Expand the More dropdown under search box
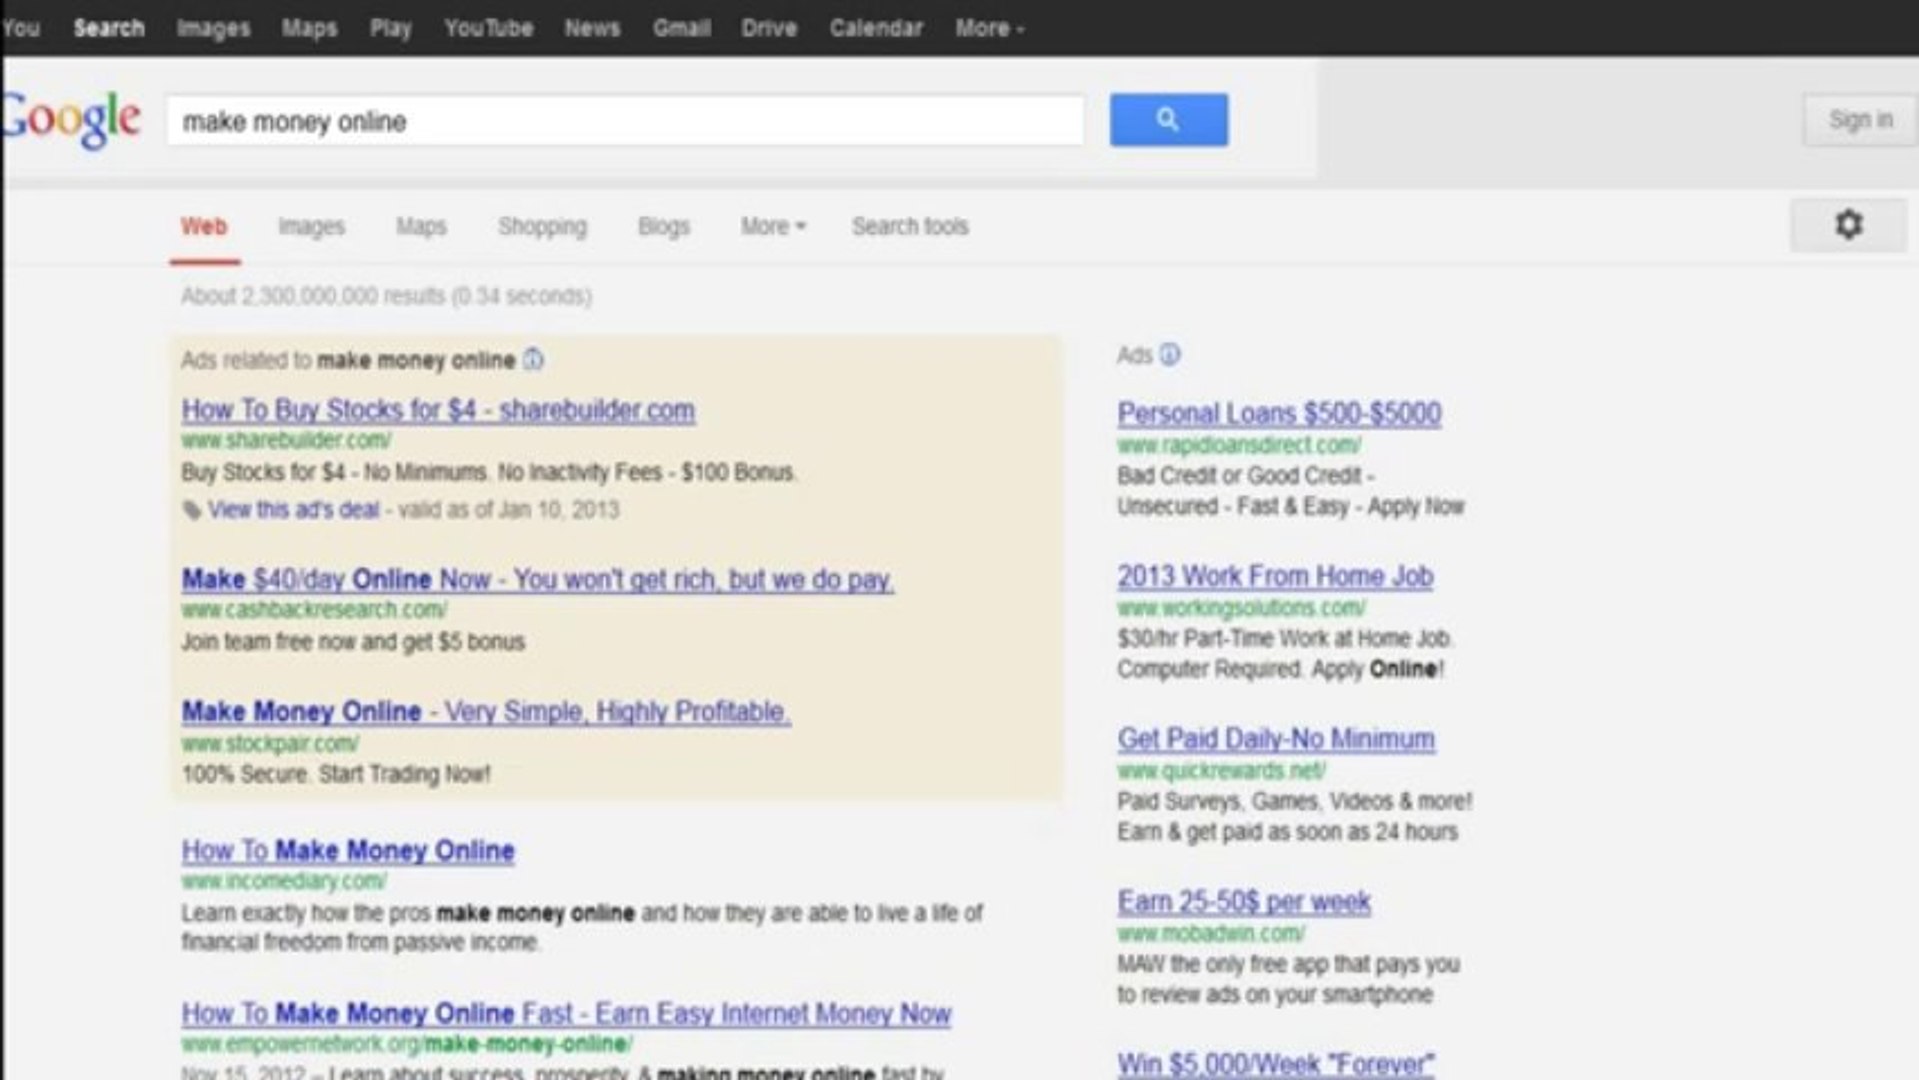 pyautogui.click(x=773, y=226)
